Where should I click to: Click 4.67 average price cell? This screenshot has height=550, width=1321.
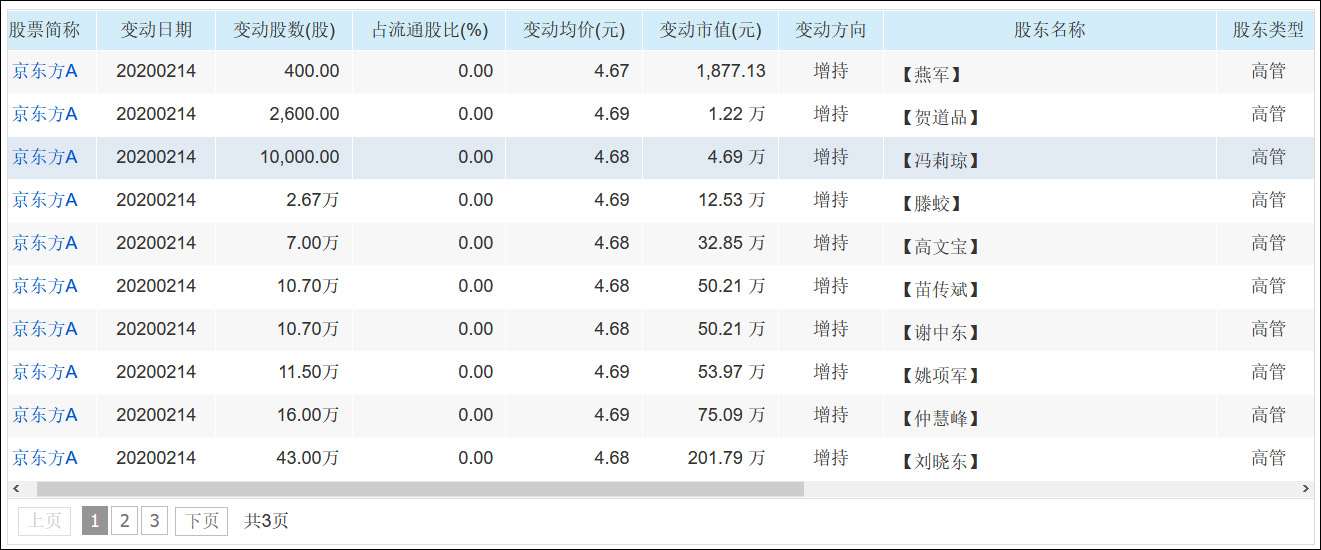[574, 71]
